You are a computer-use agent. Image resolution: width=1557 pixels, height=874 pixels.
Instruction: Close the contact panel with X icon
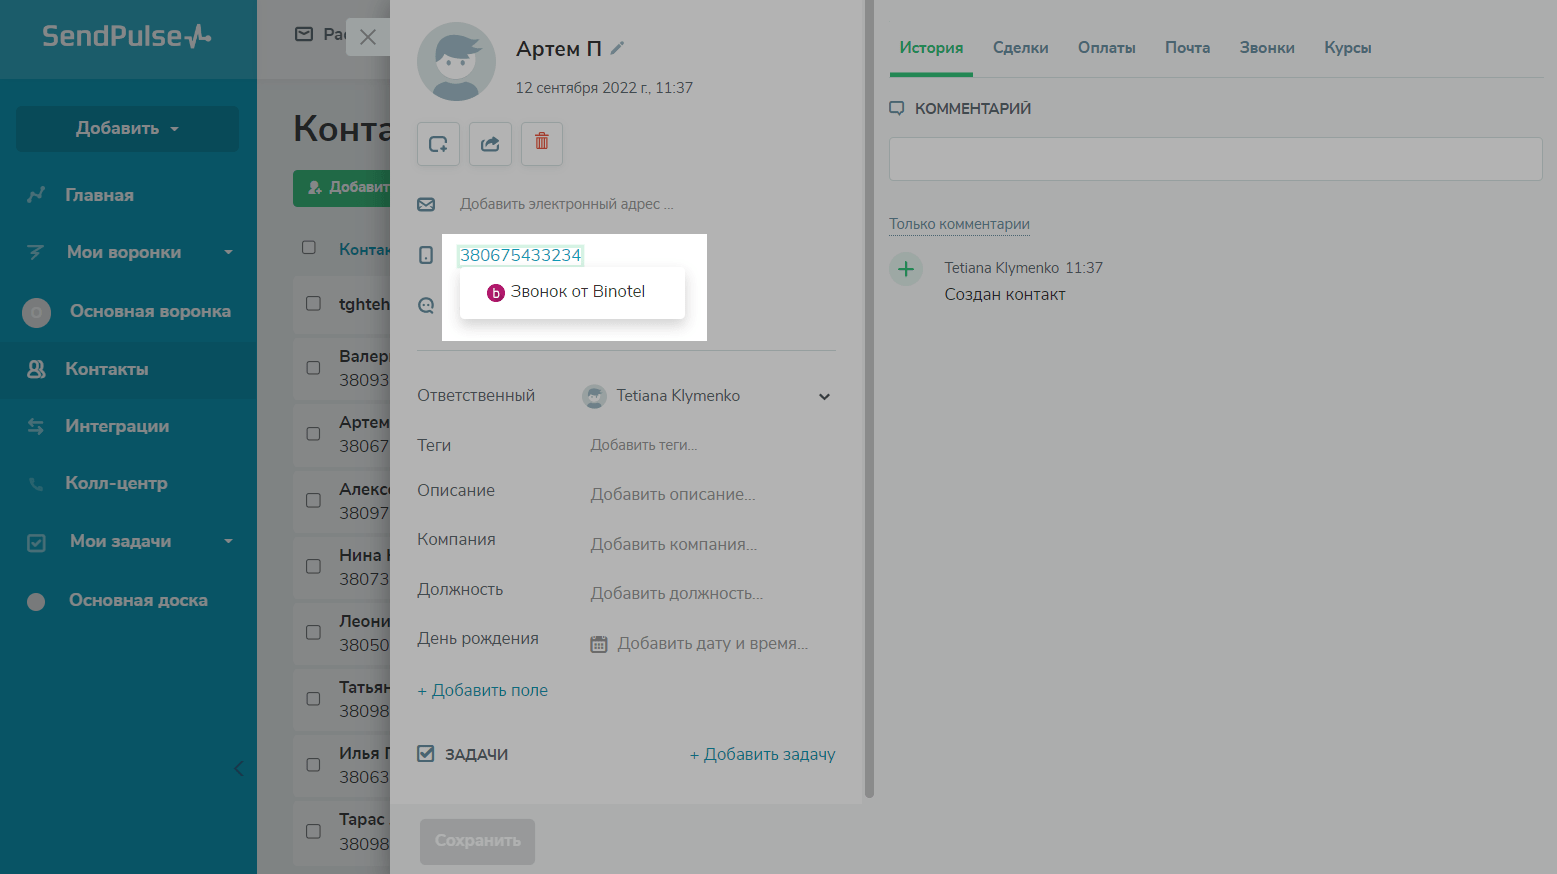coord(368,37)
